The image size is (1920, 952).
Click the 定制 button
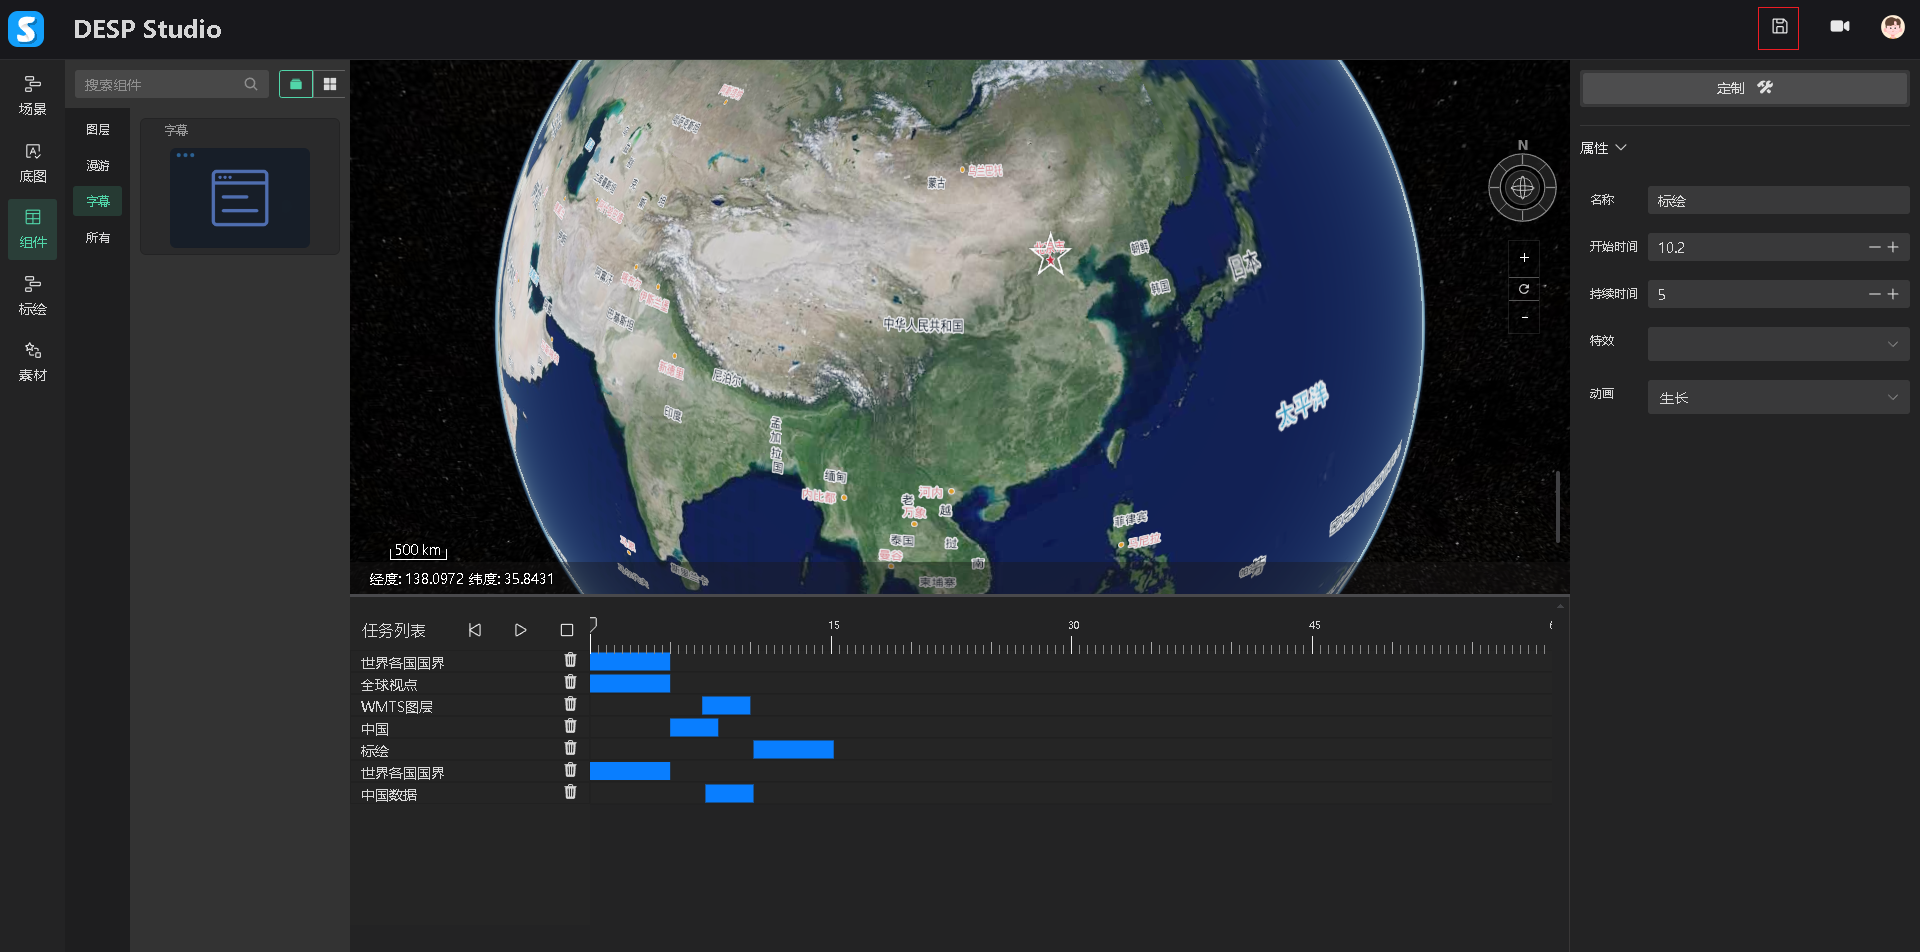[1744, 88]
